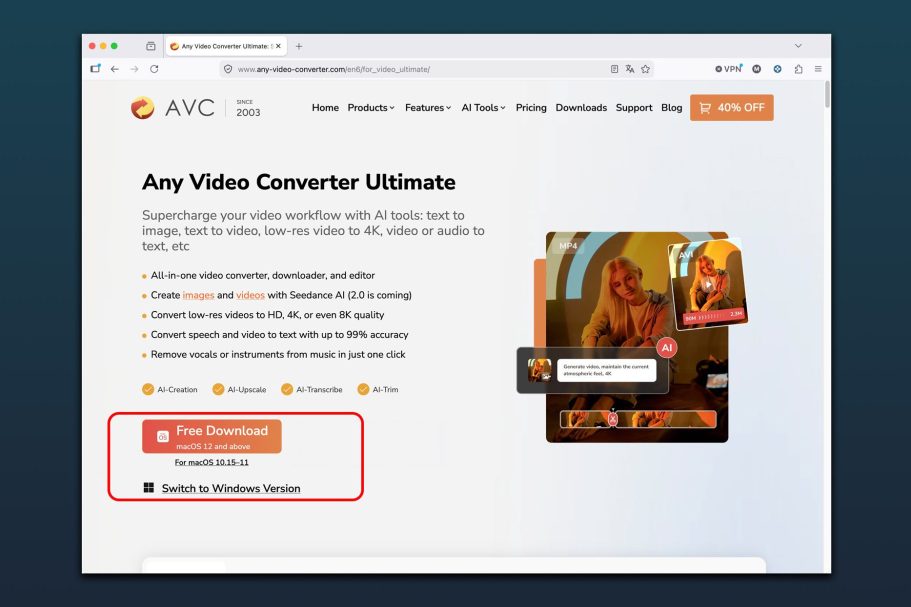Screen dimensions: 911x607
Task: Open the list all tabs chevron
Action: coord(798,46)
